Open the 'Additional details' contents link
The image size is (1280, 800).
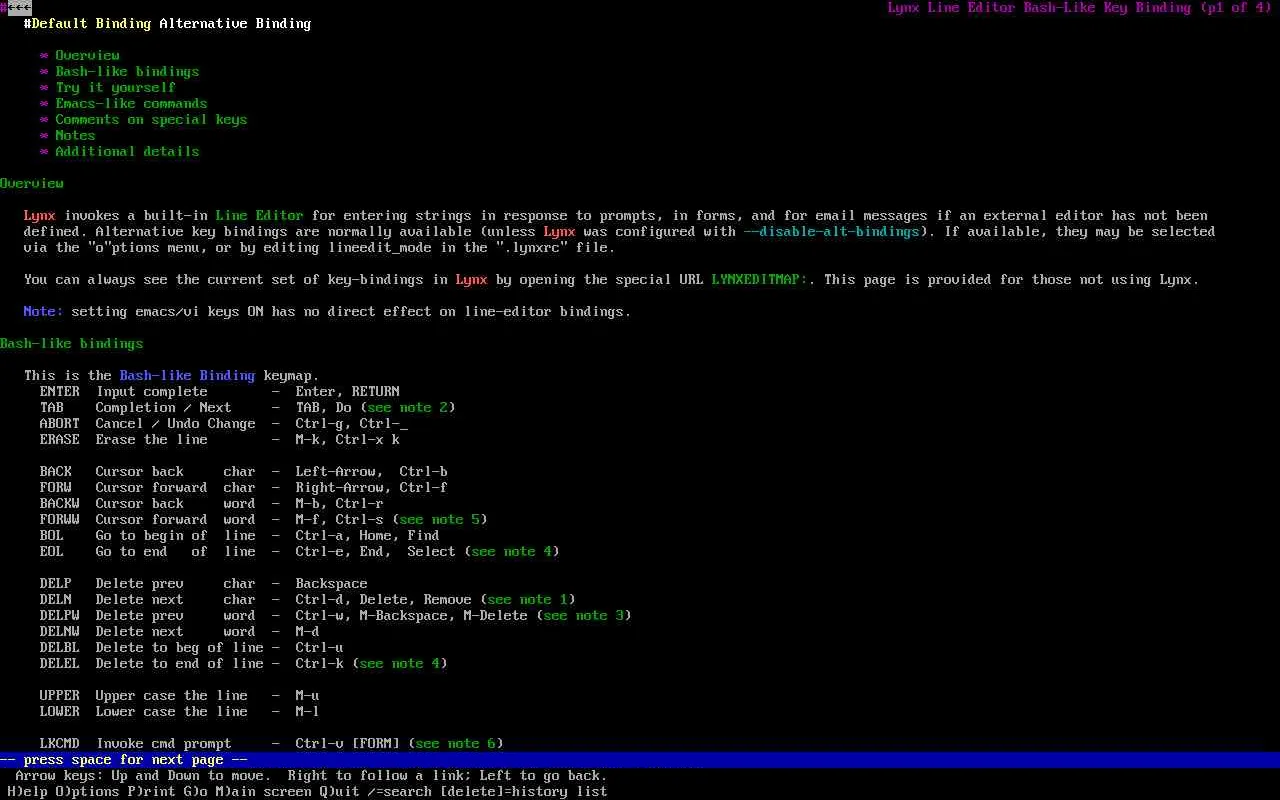[128, 152]
